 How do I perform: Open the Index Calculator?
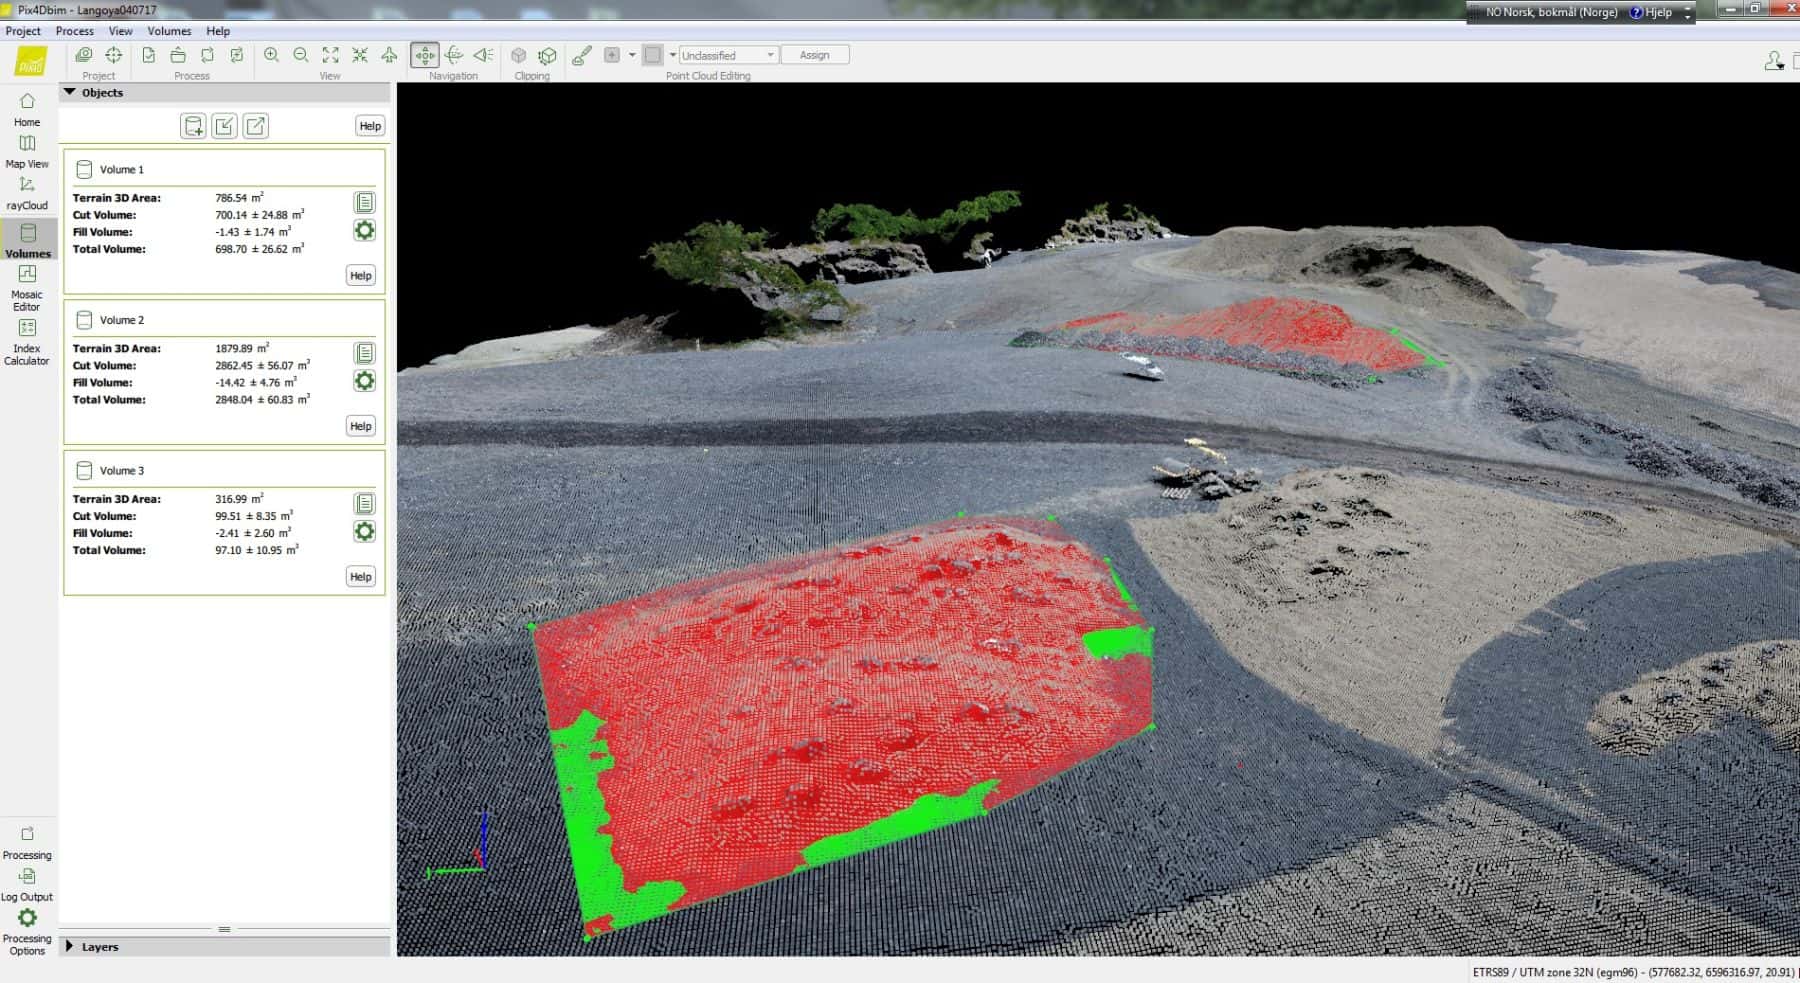(x=27, y=341)
